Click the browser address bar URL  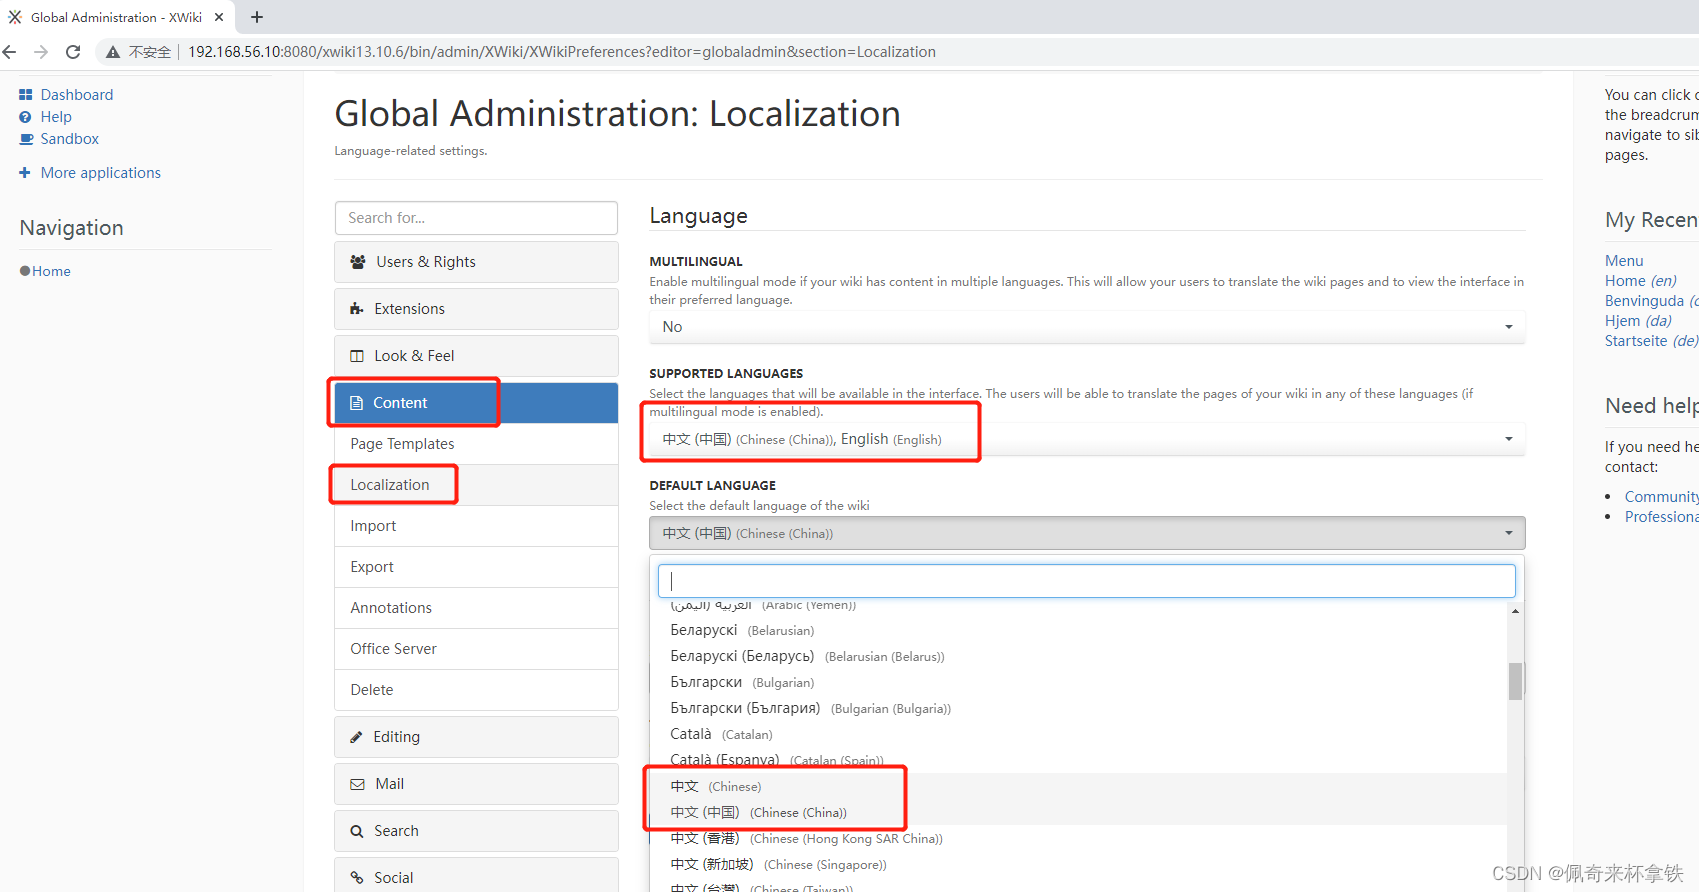[562, 52]
